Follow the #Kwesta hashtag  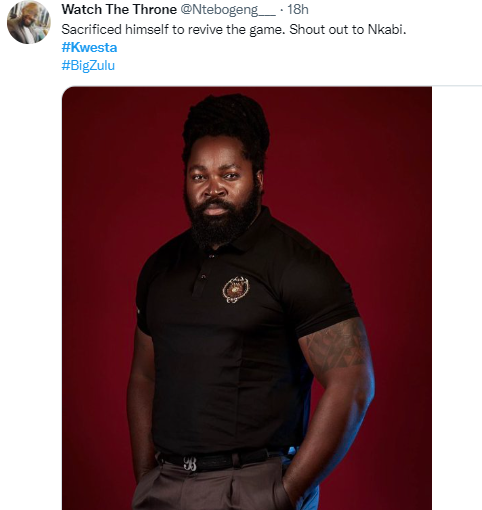click(x=89, y=47)
